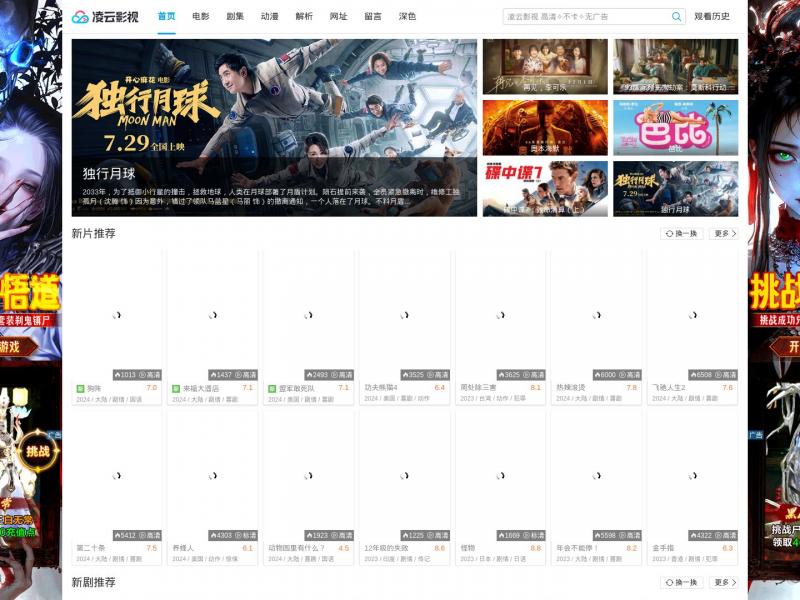The image size is (800, 600).
Task: Open the 狗阵 title link
Action: pos(94,389)
